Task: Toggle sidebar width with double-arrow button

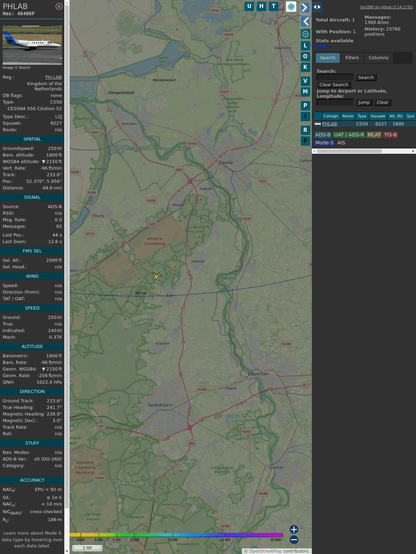Action: point(317,7)
